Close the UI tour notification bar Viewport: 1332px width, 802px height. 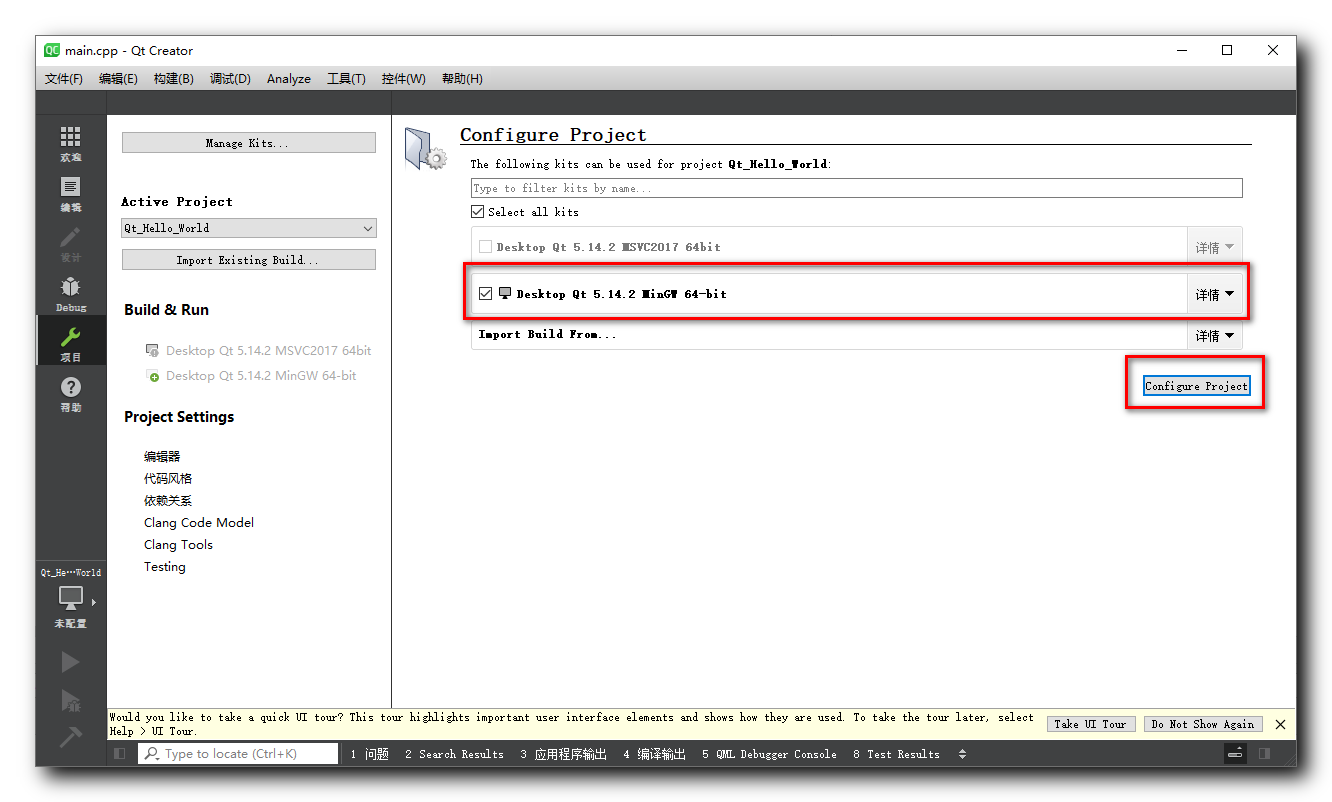point(1280,724)
